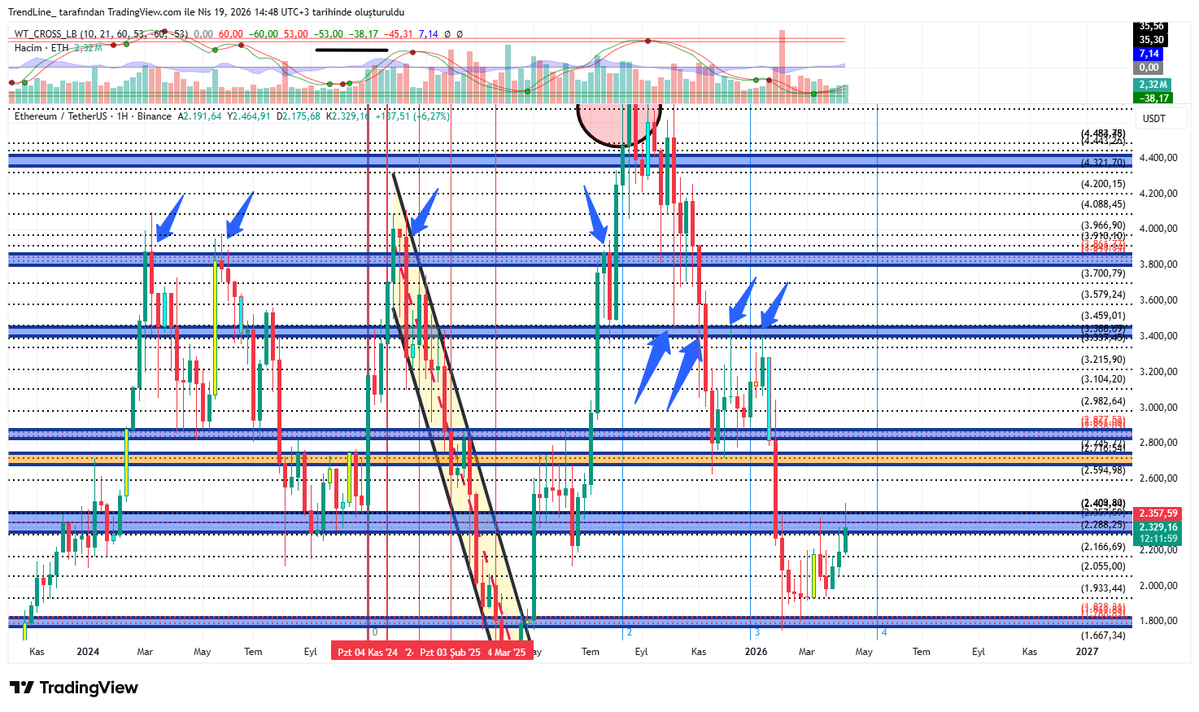Click the 2024 label on time axis
Screen dimensions: 1199x712
[x=88, y=652]
